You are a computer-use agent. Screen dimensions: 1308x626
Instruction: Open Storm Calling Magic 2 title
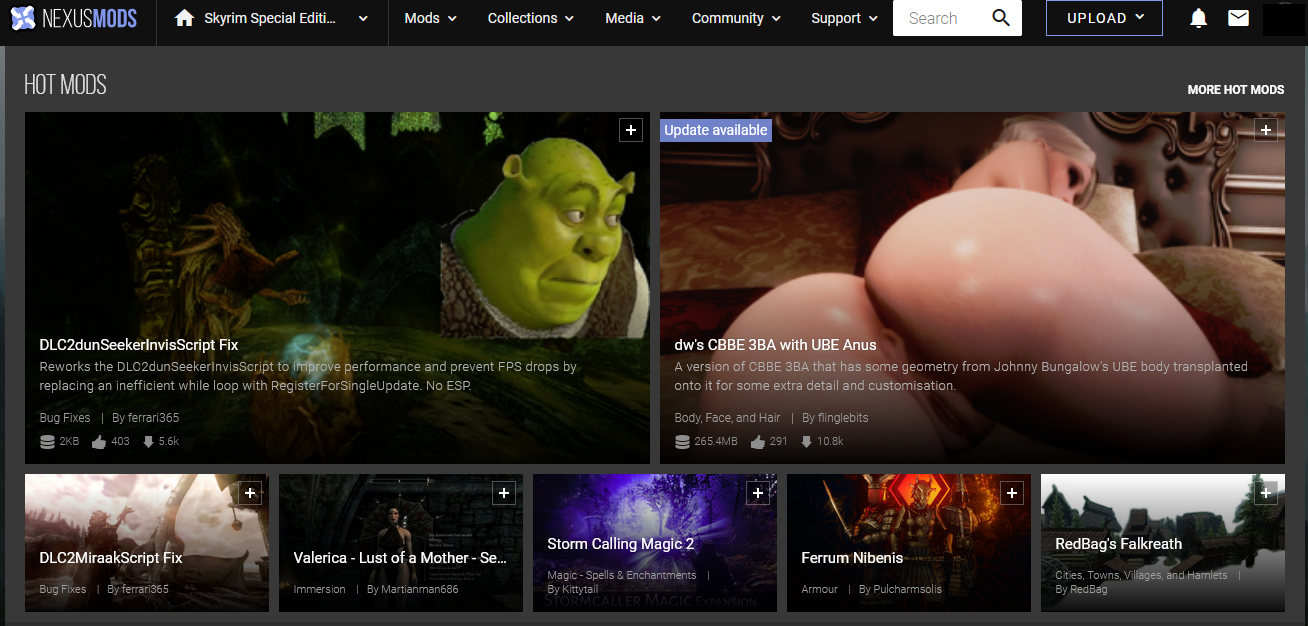coord(621,544)
